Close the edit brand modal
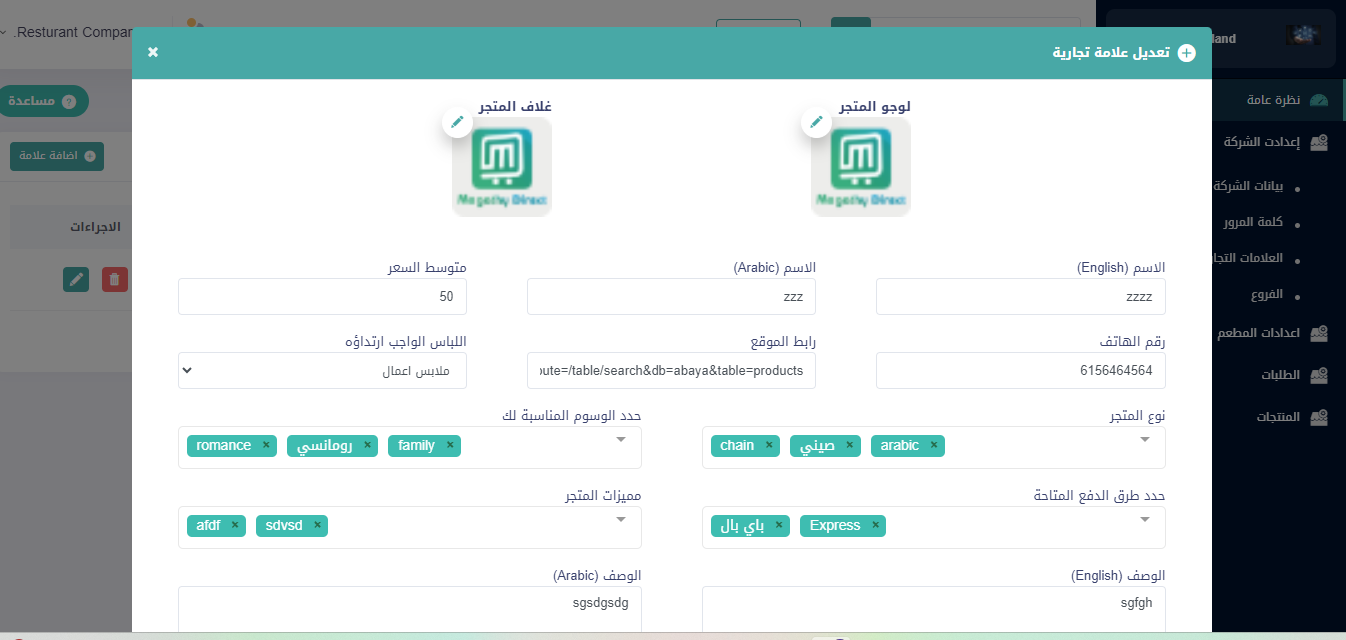The height and width of the screenshot is (640, 1346). 153,52
